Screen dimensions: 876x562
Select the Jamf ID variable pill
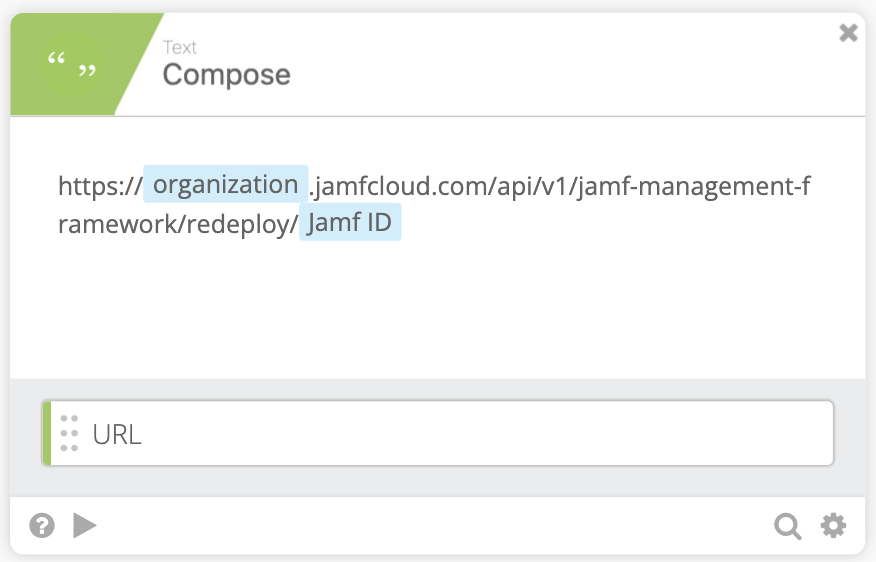(x=350, y=222)
